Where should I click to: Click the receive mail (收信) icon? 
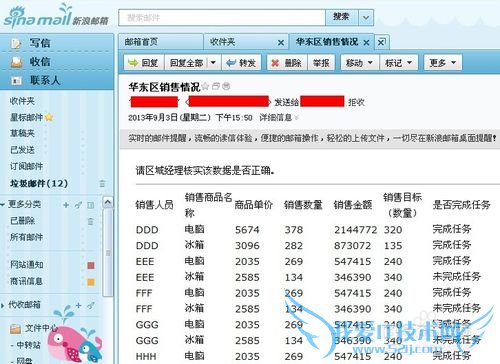coord(16,62)
